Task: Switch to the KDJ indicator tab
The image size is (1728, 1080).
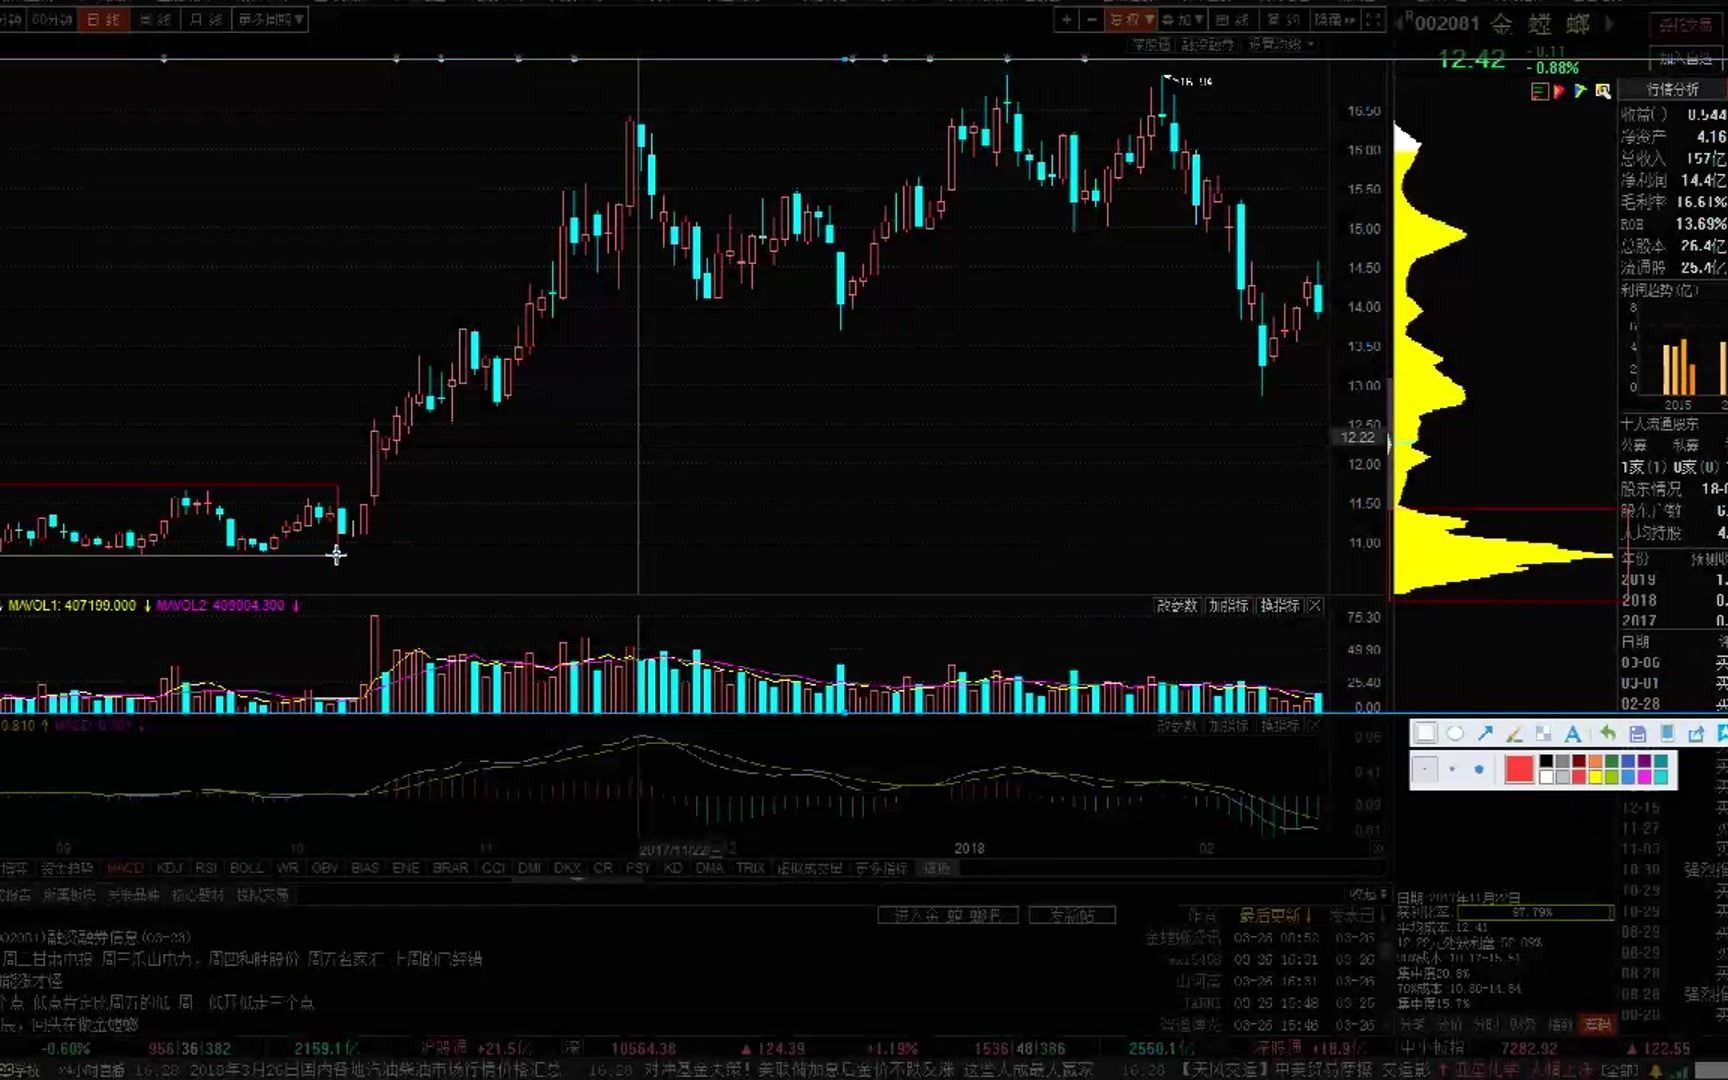Action: [169, 868]
